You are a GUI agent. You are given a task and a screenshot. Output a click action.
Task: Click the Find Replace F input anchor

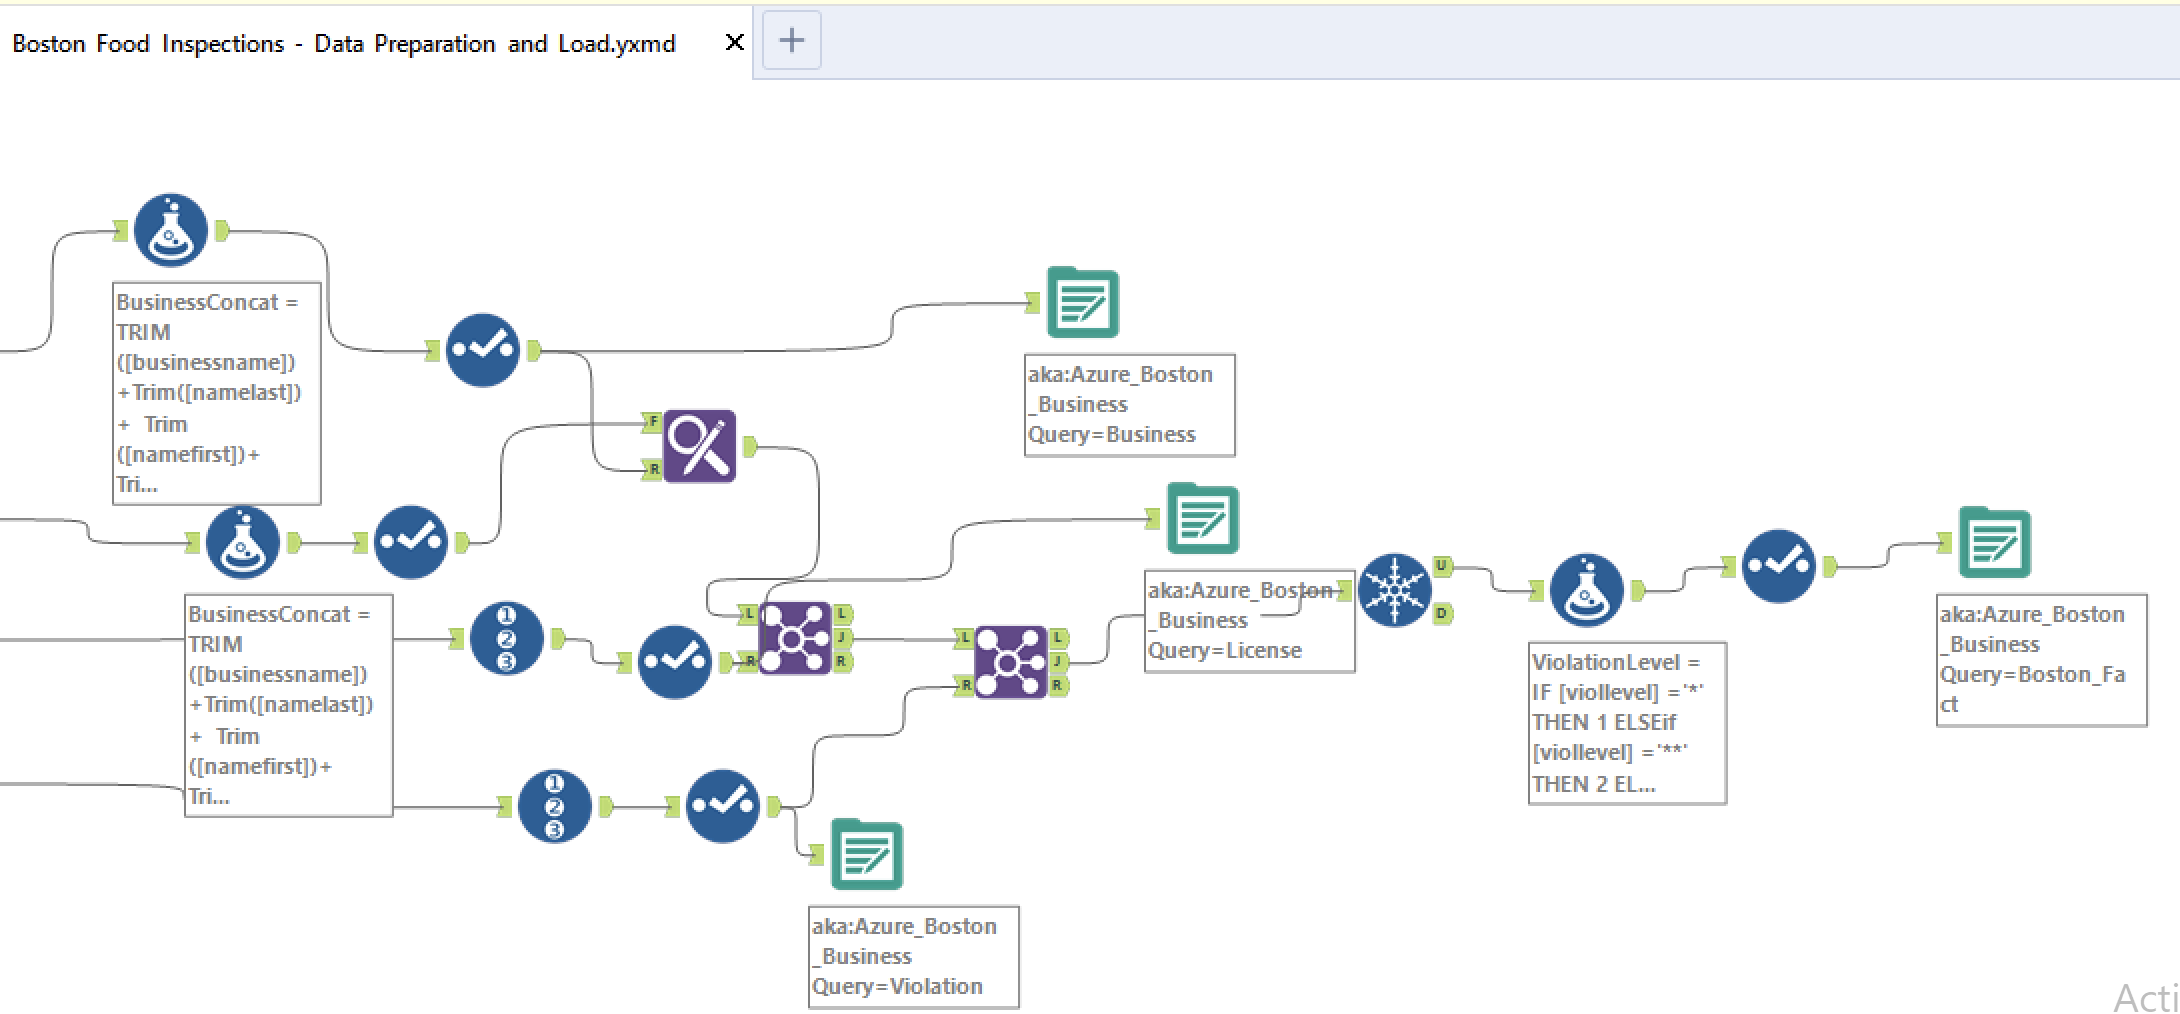click(653, 422)
